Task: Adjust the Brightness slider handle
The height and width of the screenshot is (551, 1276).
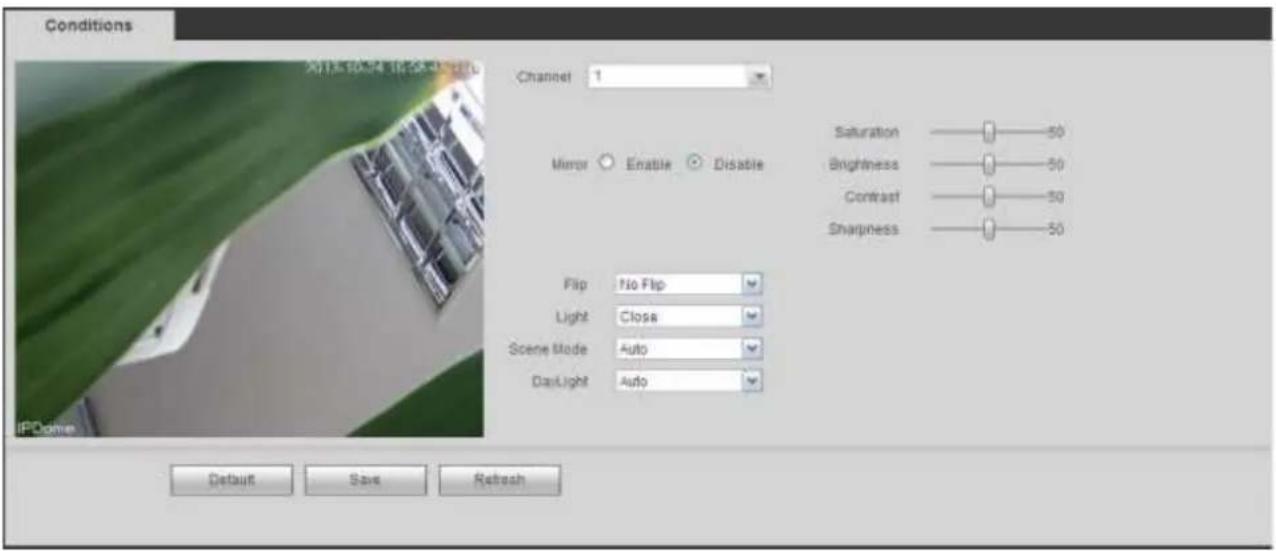Action: point(989,164)
